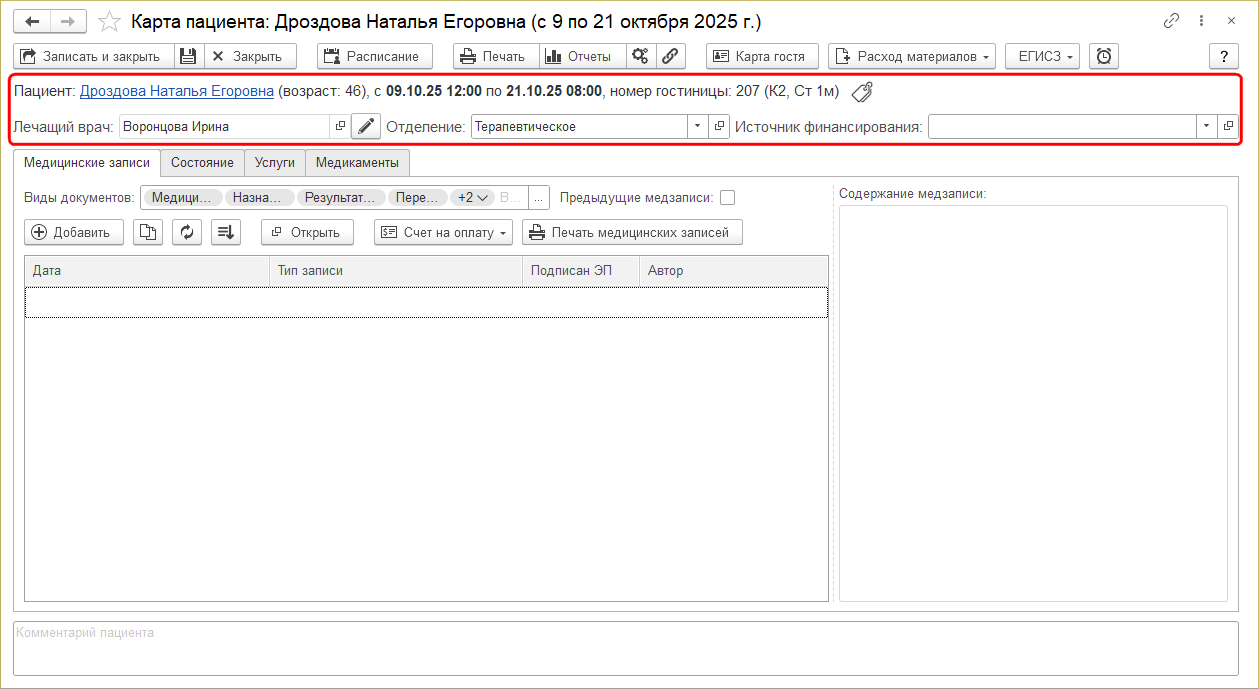Screen dimensions: 1259x689
Task: Click Записать и закрыть button
Action: (95, 56)
